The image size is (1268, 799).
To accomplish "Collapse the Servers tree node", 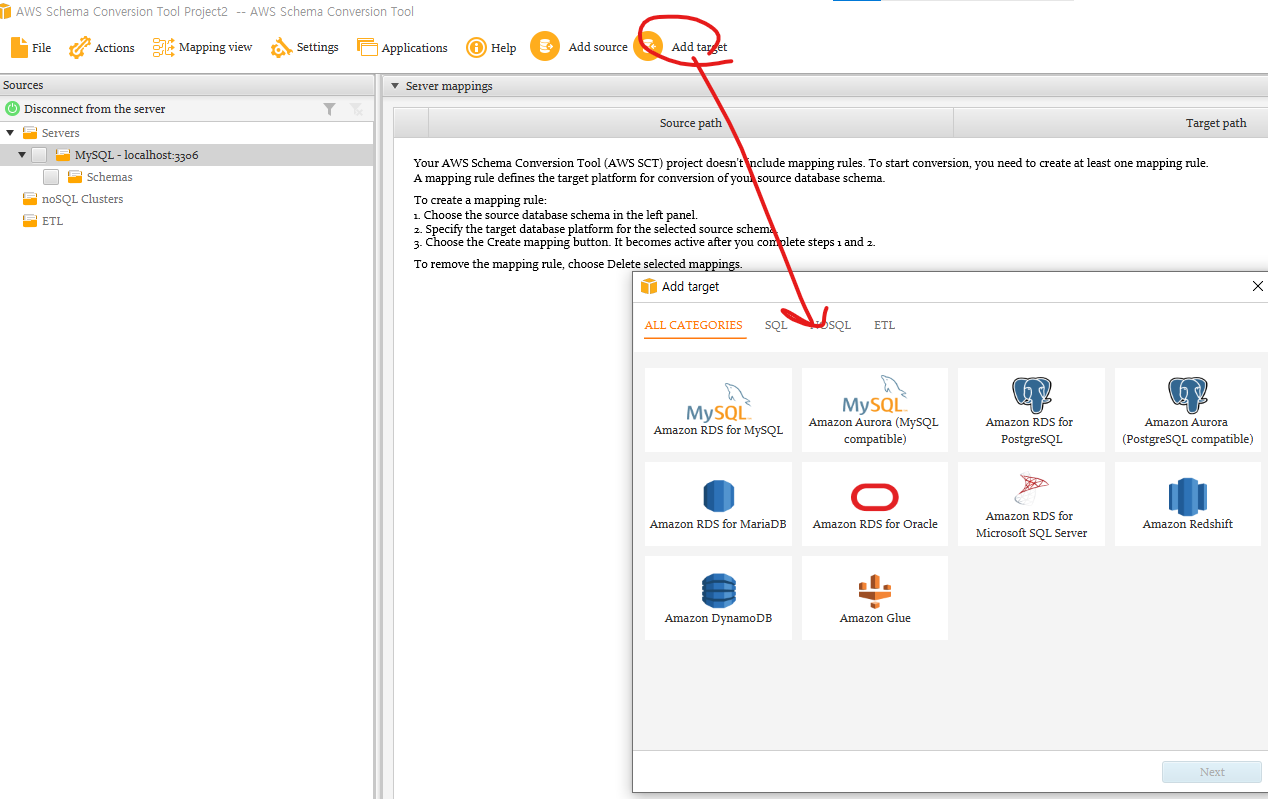I will tap(10, 132).
